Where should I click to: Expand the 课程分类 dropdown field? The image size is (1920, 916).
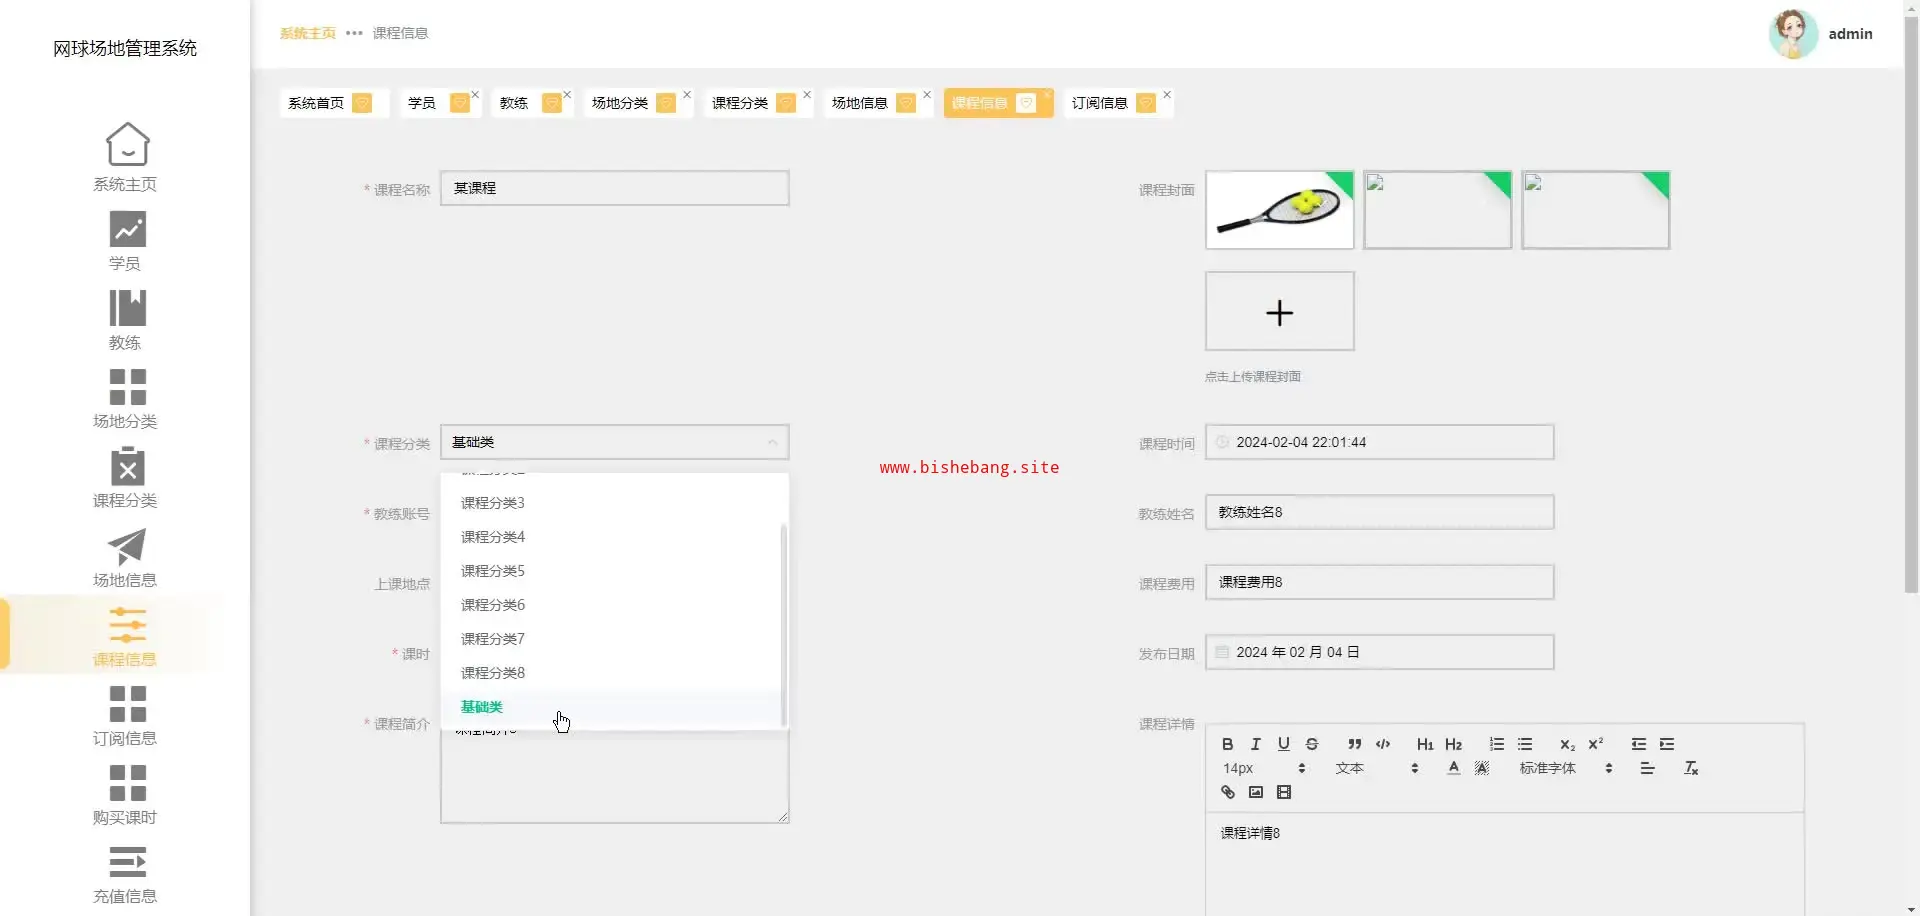coord(614,442)
